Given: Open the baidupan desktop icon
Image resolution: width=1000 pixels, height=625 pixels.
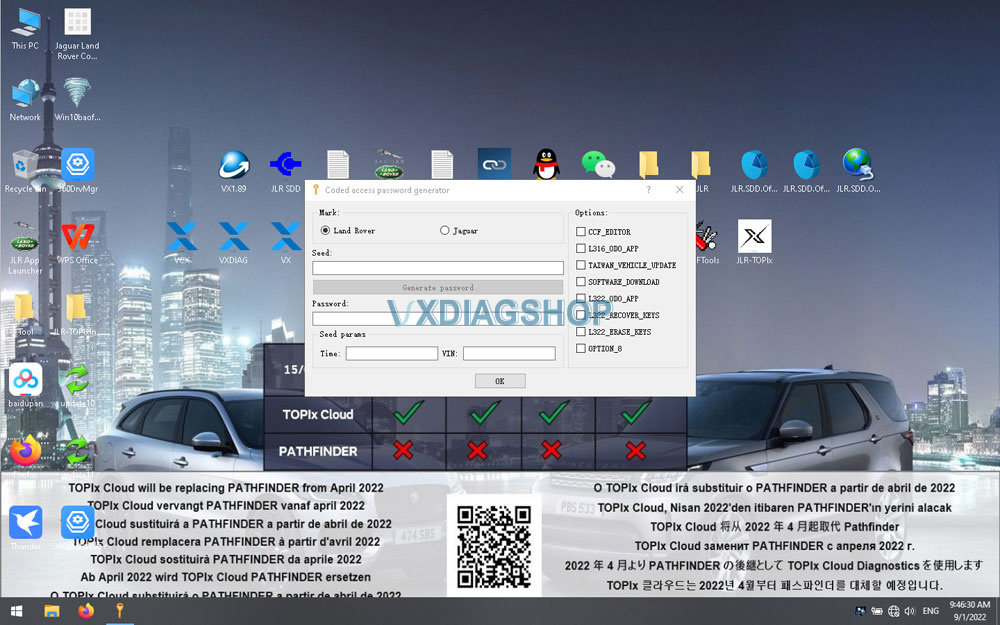Looking at the screenshot, I should coord(26,385).
